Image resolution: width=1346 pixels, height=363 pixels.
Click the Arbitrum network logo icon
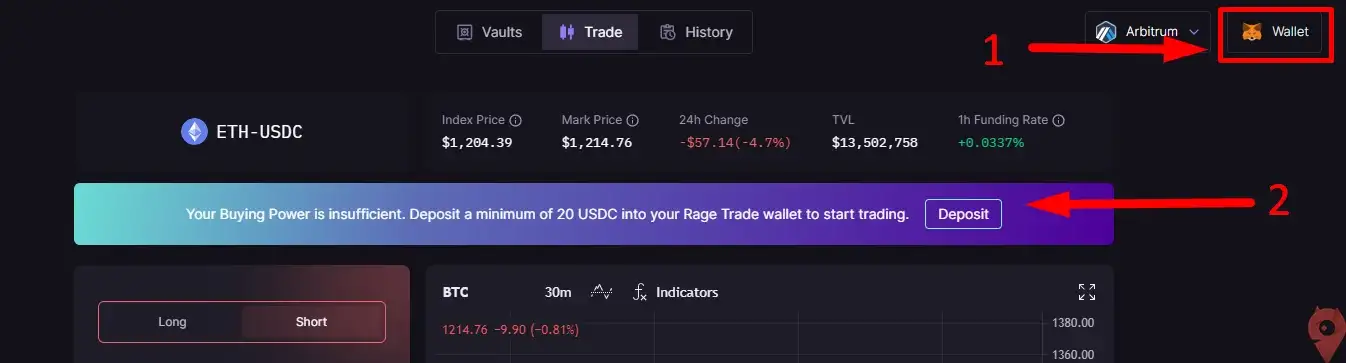(1106, 32)
